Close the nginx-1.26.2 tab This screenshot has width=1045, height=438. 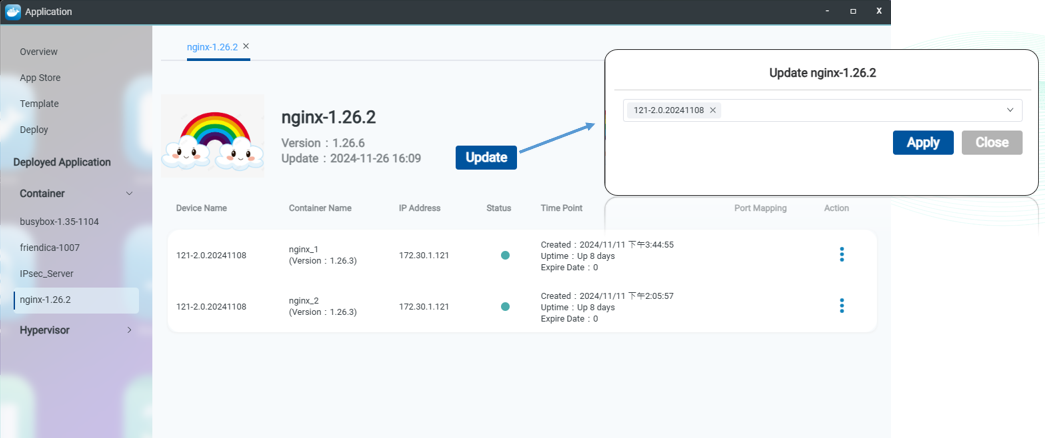[246, 46]
